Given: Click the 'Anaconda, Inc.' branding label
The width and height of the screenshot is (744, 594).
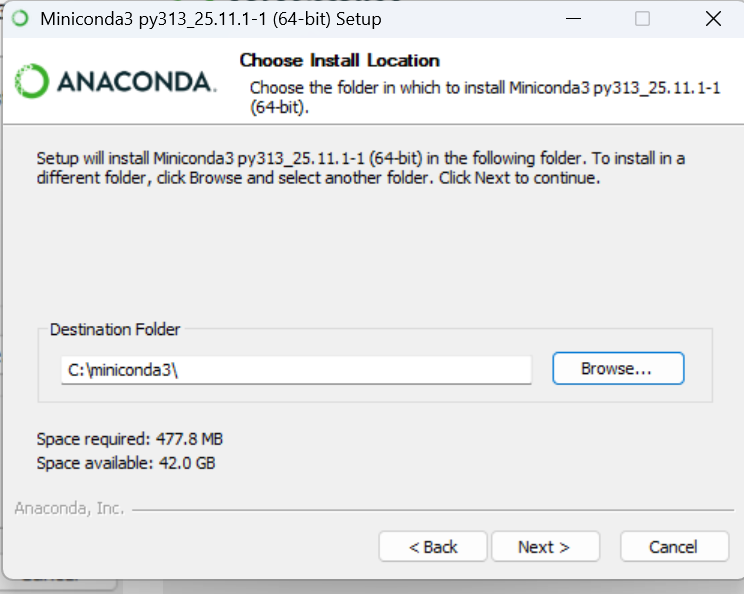Looking at the screenshot, I should (x=69, y=508).
